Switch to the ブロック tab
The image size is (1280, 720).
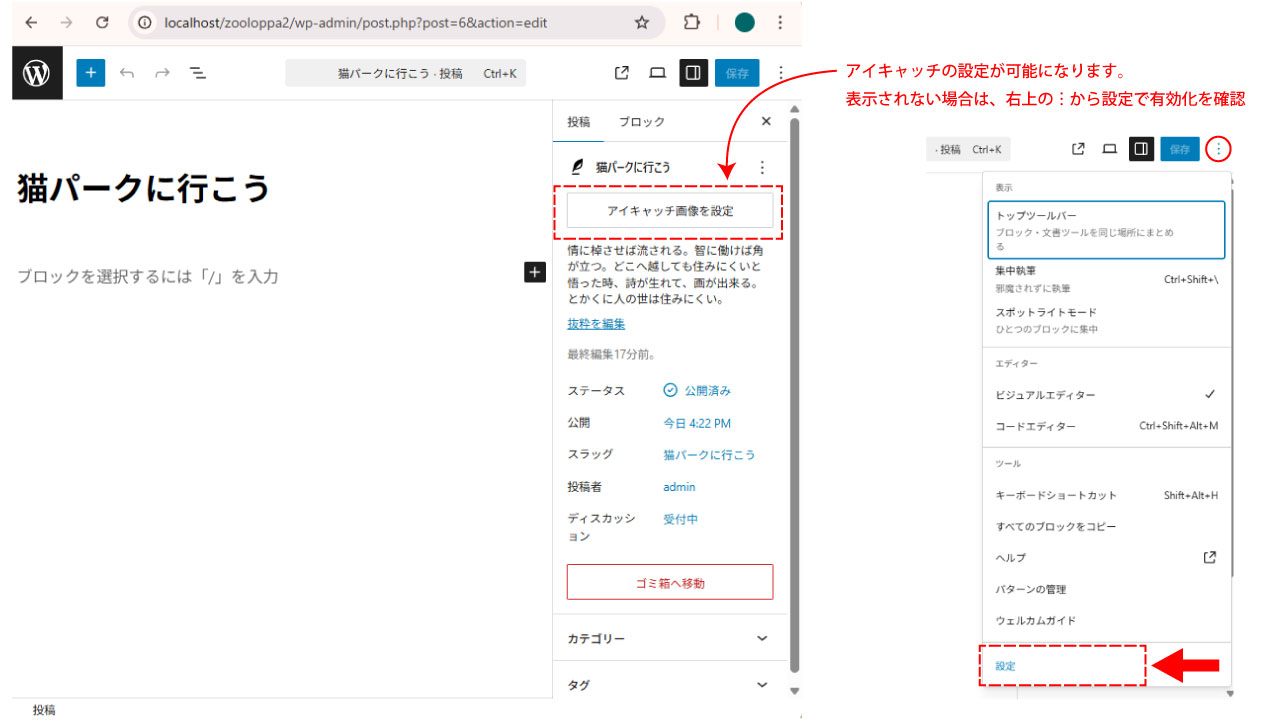(x=641, y=122)
